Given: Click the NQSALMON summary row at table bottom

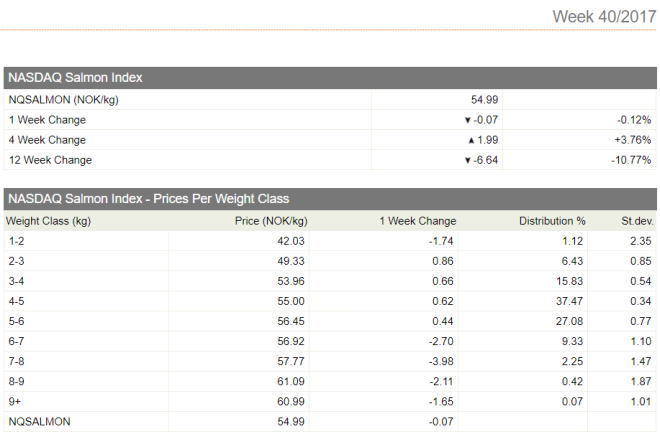Looking at the screenshot, I should pos(330,422).
